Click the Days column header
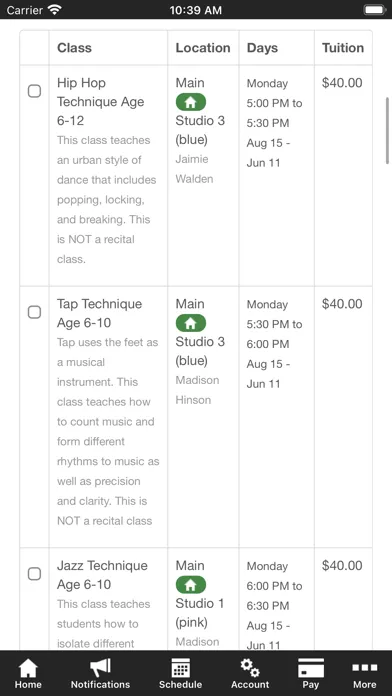This screenshot has width=392, height=696. (x=262, y=48)
